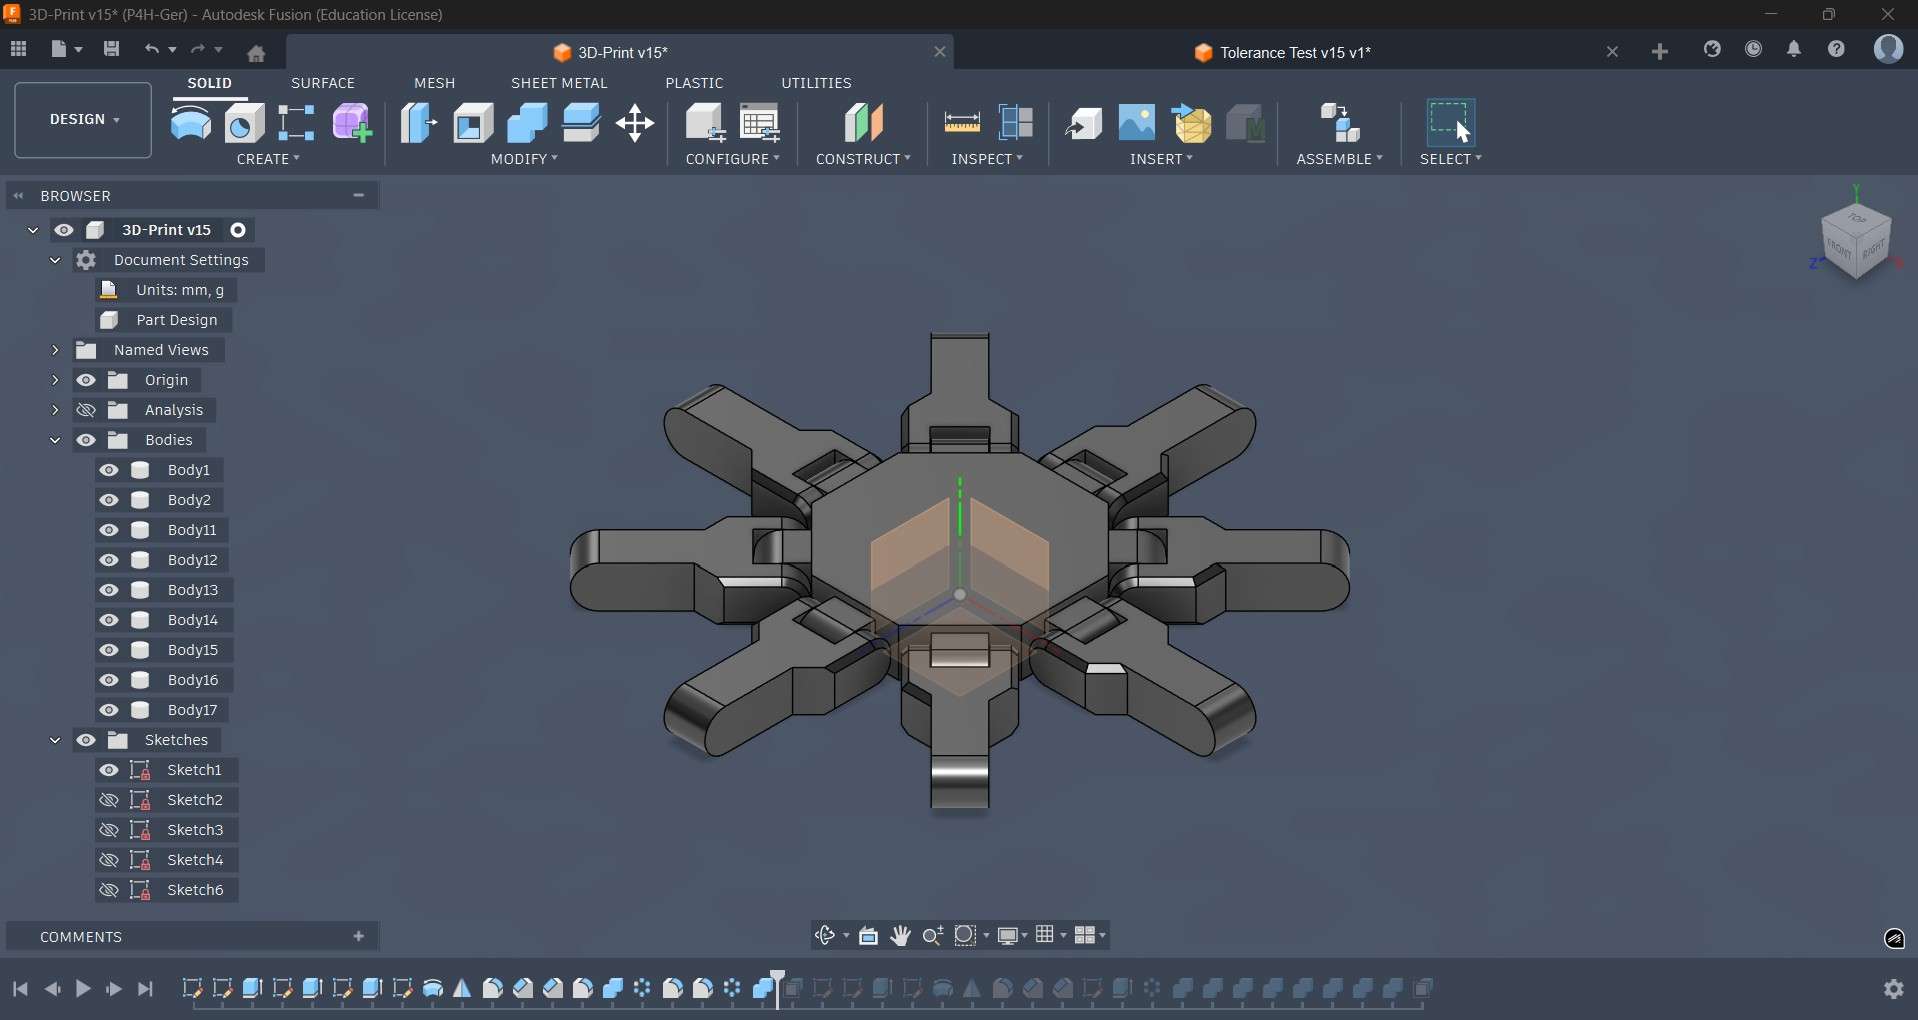Open the data panel grid icon
The width and height of the screenshot is (1918, 1020).
(x=19, y=49)
